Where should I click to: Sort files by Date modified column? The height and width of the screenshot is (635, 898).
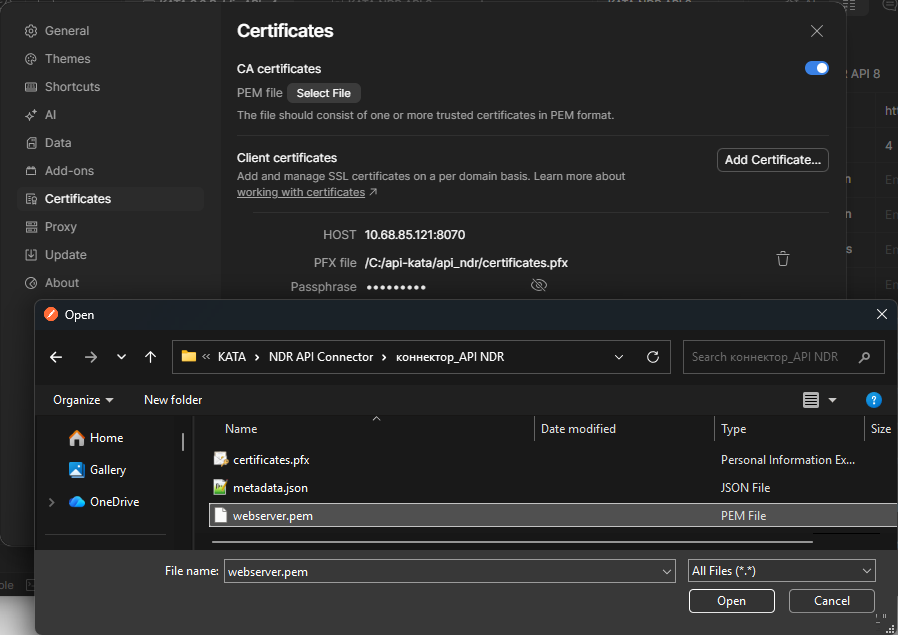[578, 429]
